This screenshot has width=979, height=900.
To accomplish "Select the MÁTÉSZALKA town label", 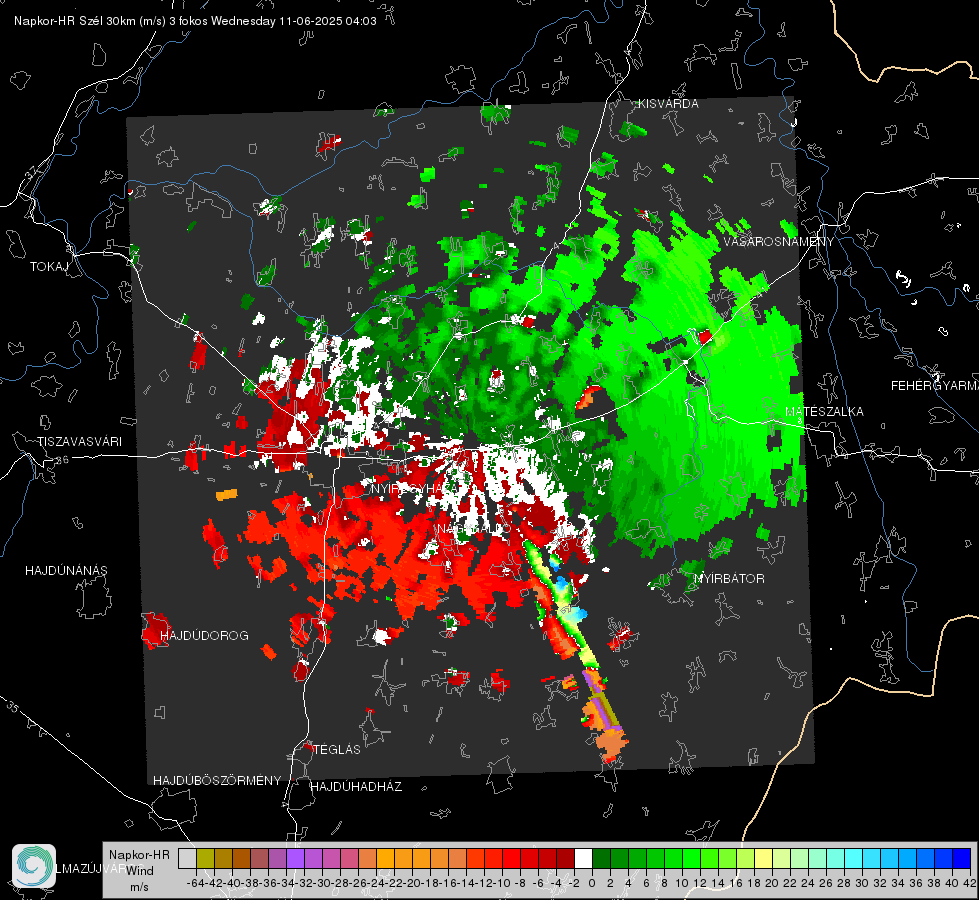I will point(824,412).
